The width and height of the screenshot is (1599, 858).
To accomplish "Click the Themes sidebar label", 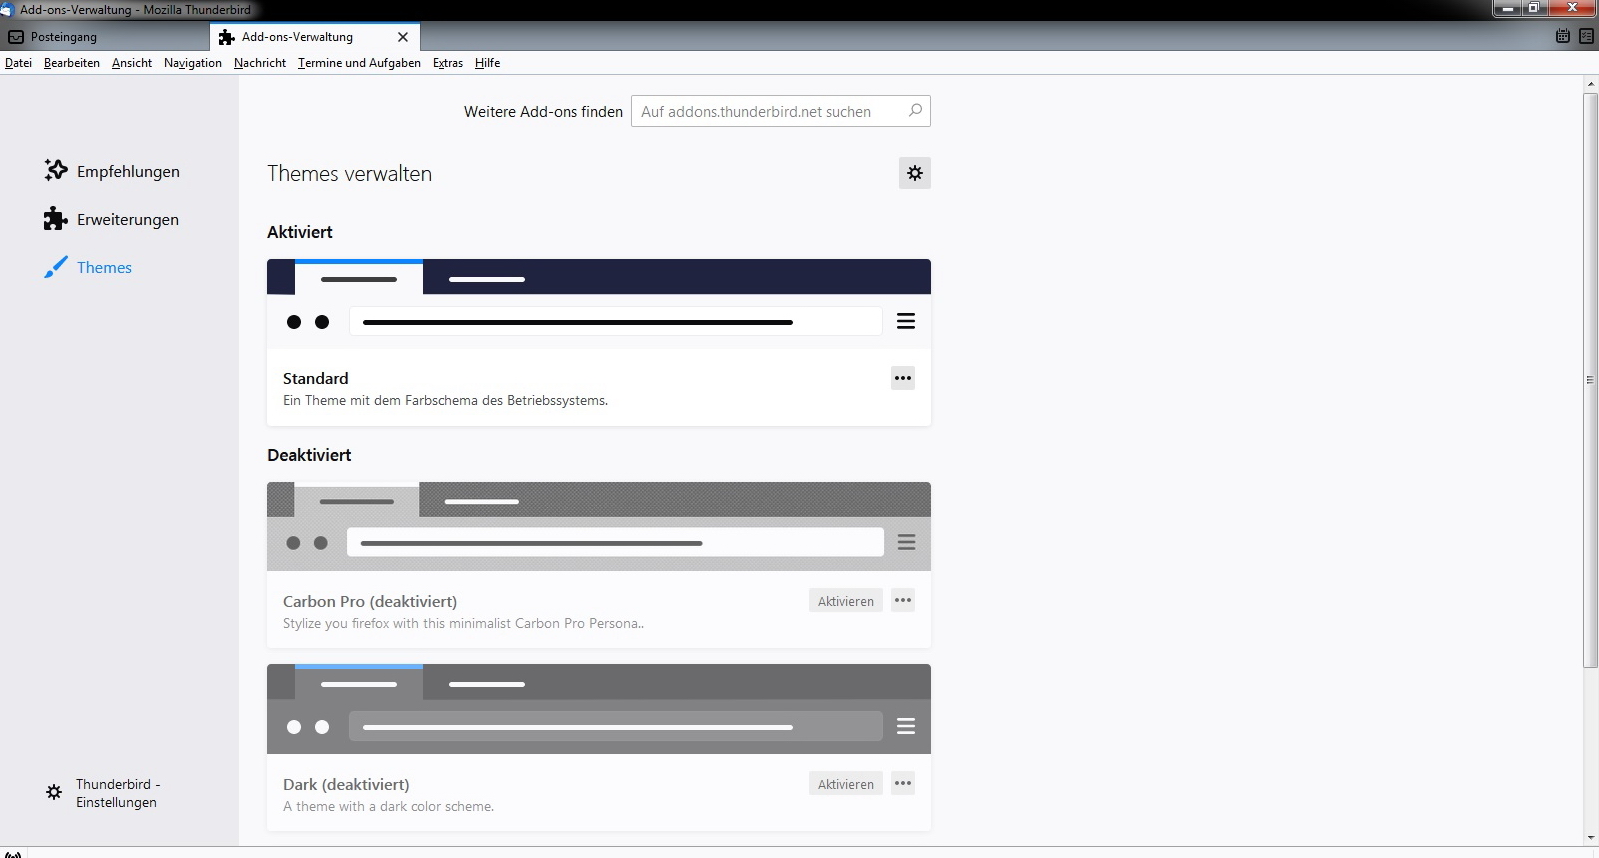I will (104, 267).
